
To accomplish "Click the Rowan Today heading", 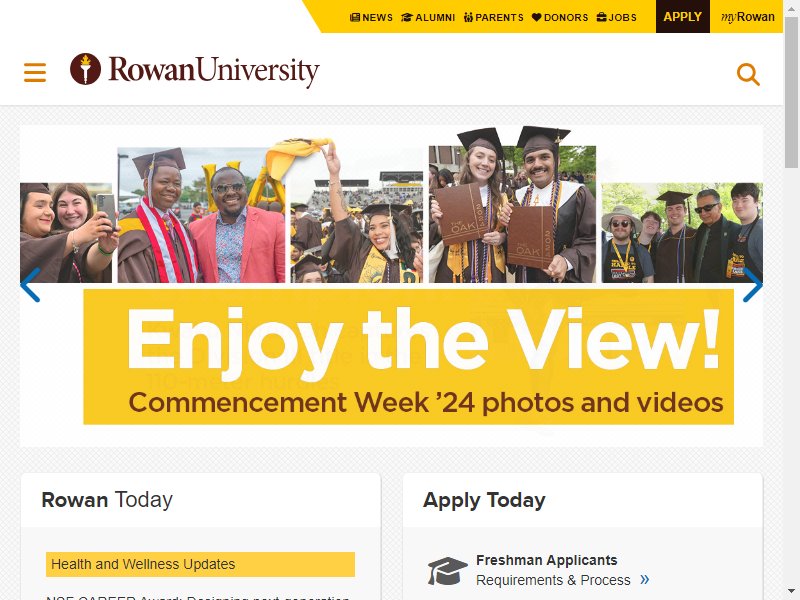I will coord(107,500).
